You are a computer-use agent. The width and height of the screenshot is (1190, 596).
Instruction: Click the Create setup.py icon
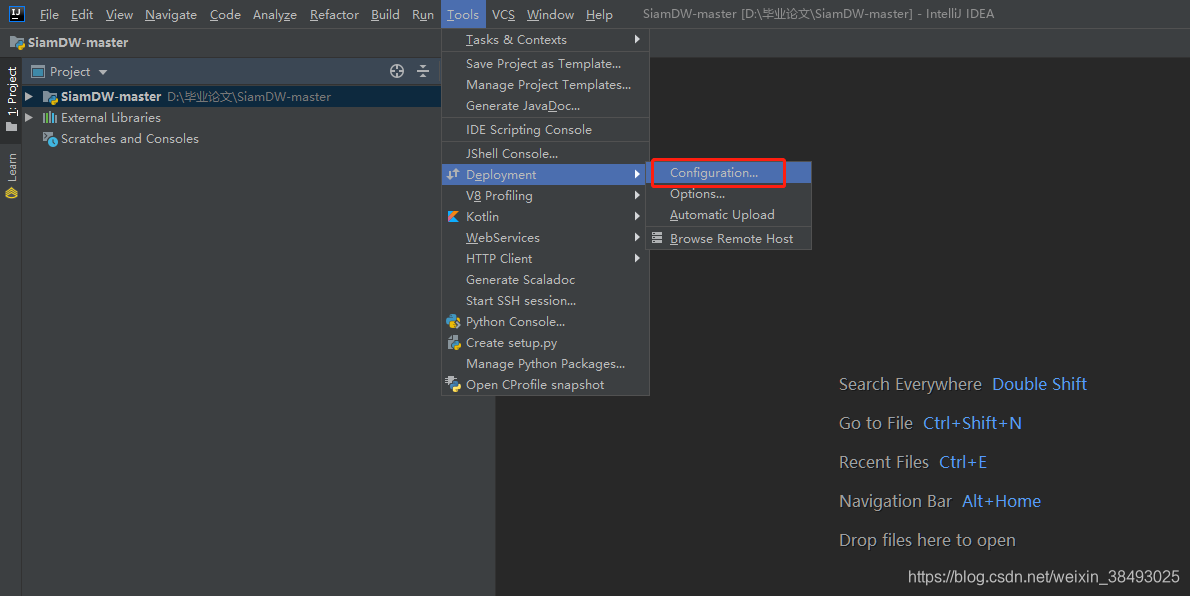point(453,342)
